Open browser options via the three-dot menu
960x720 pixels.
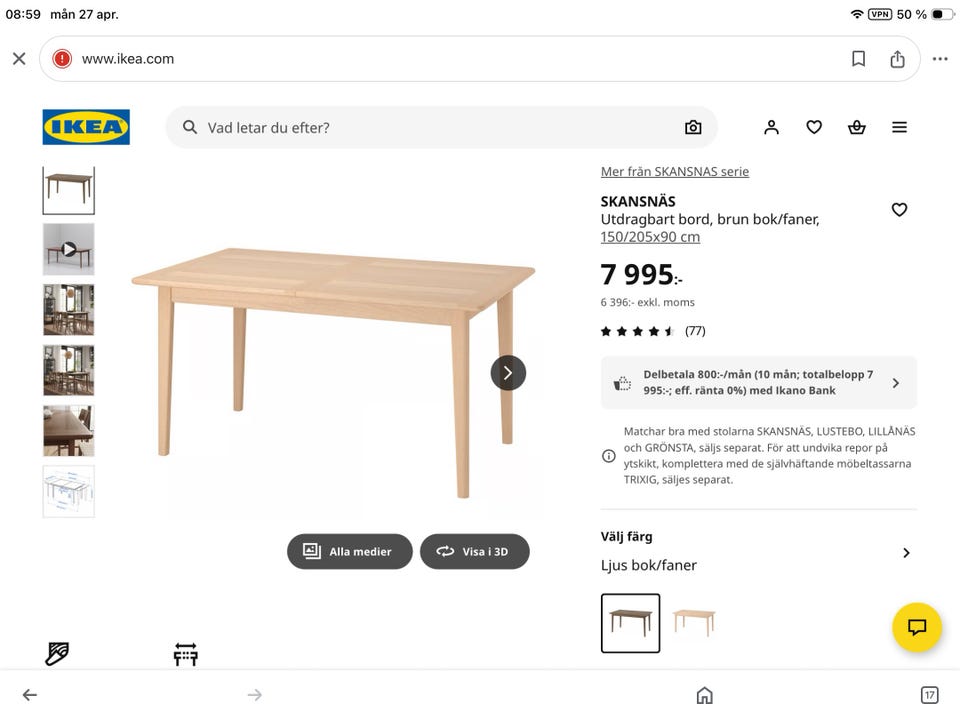[x=939, y=58]
